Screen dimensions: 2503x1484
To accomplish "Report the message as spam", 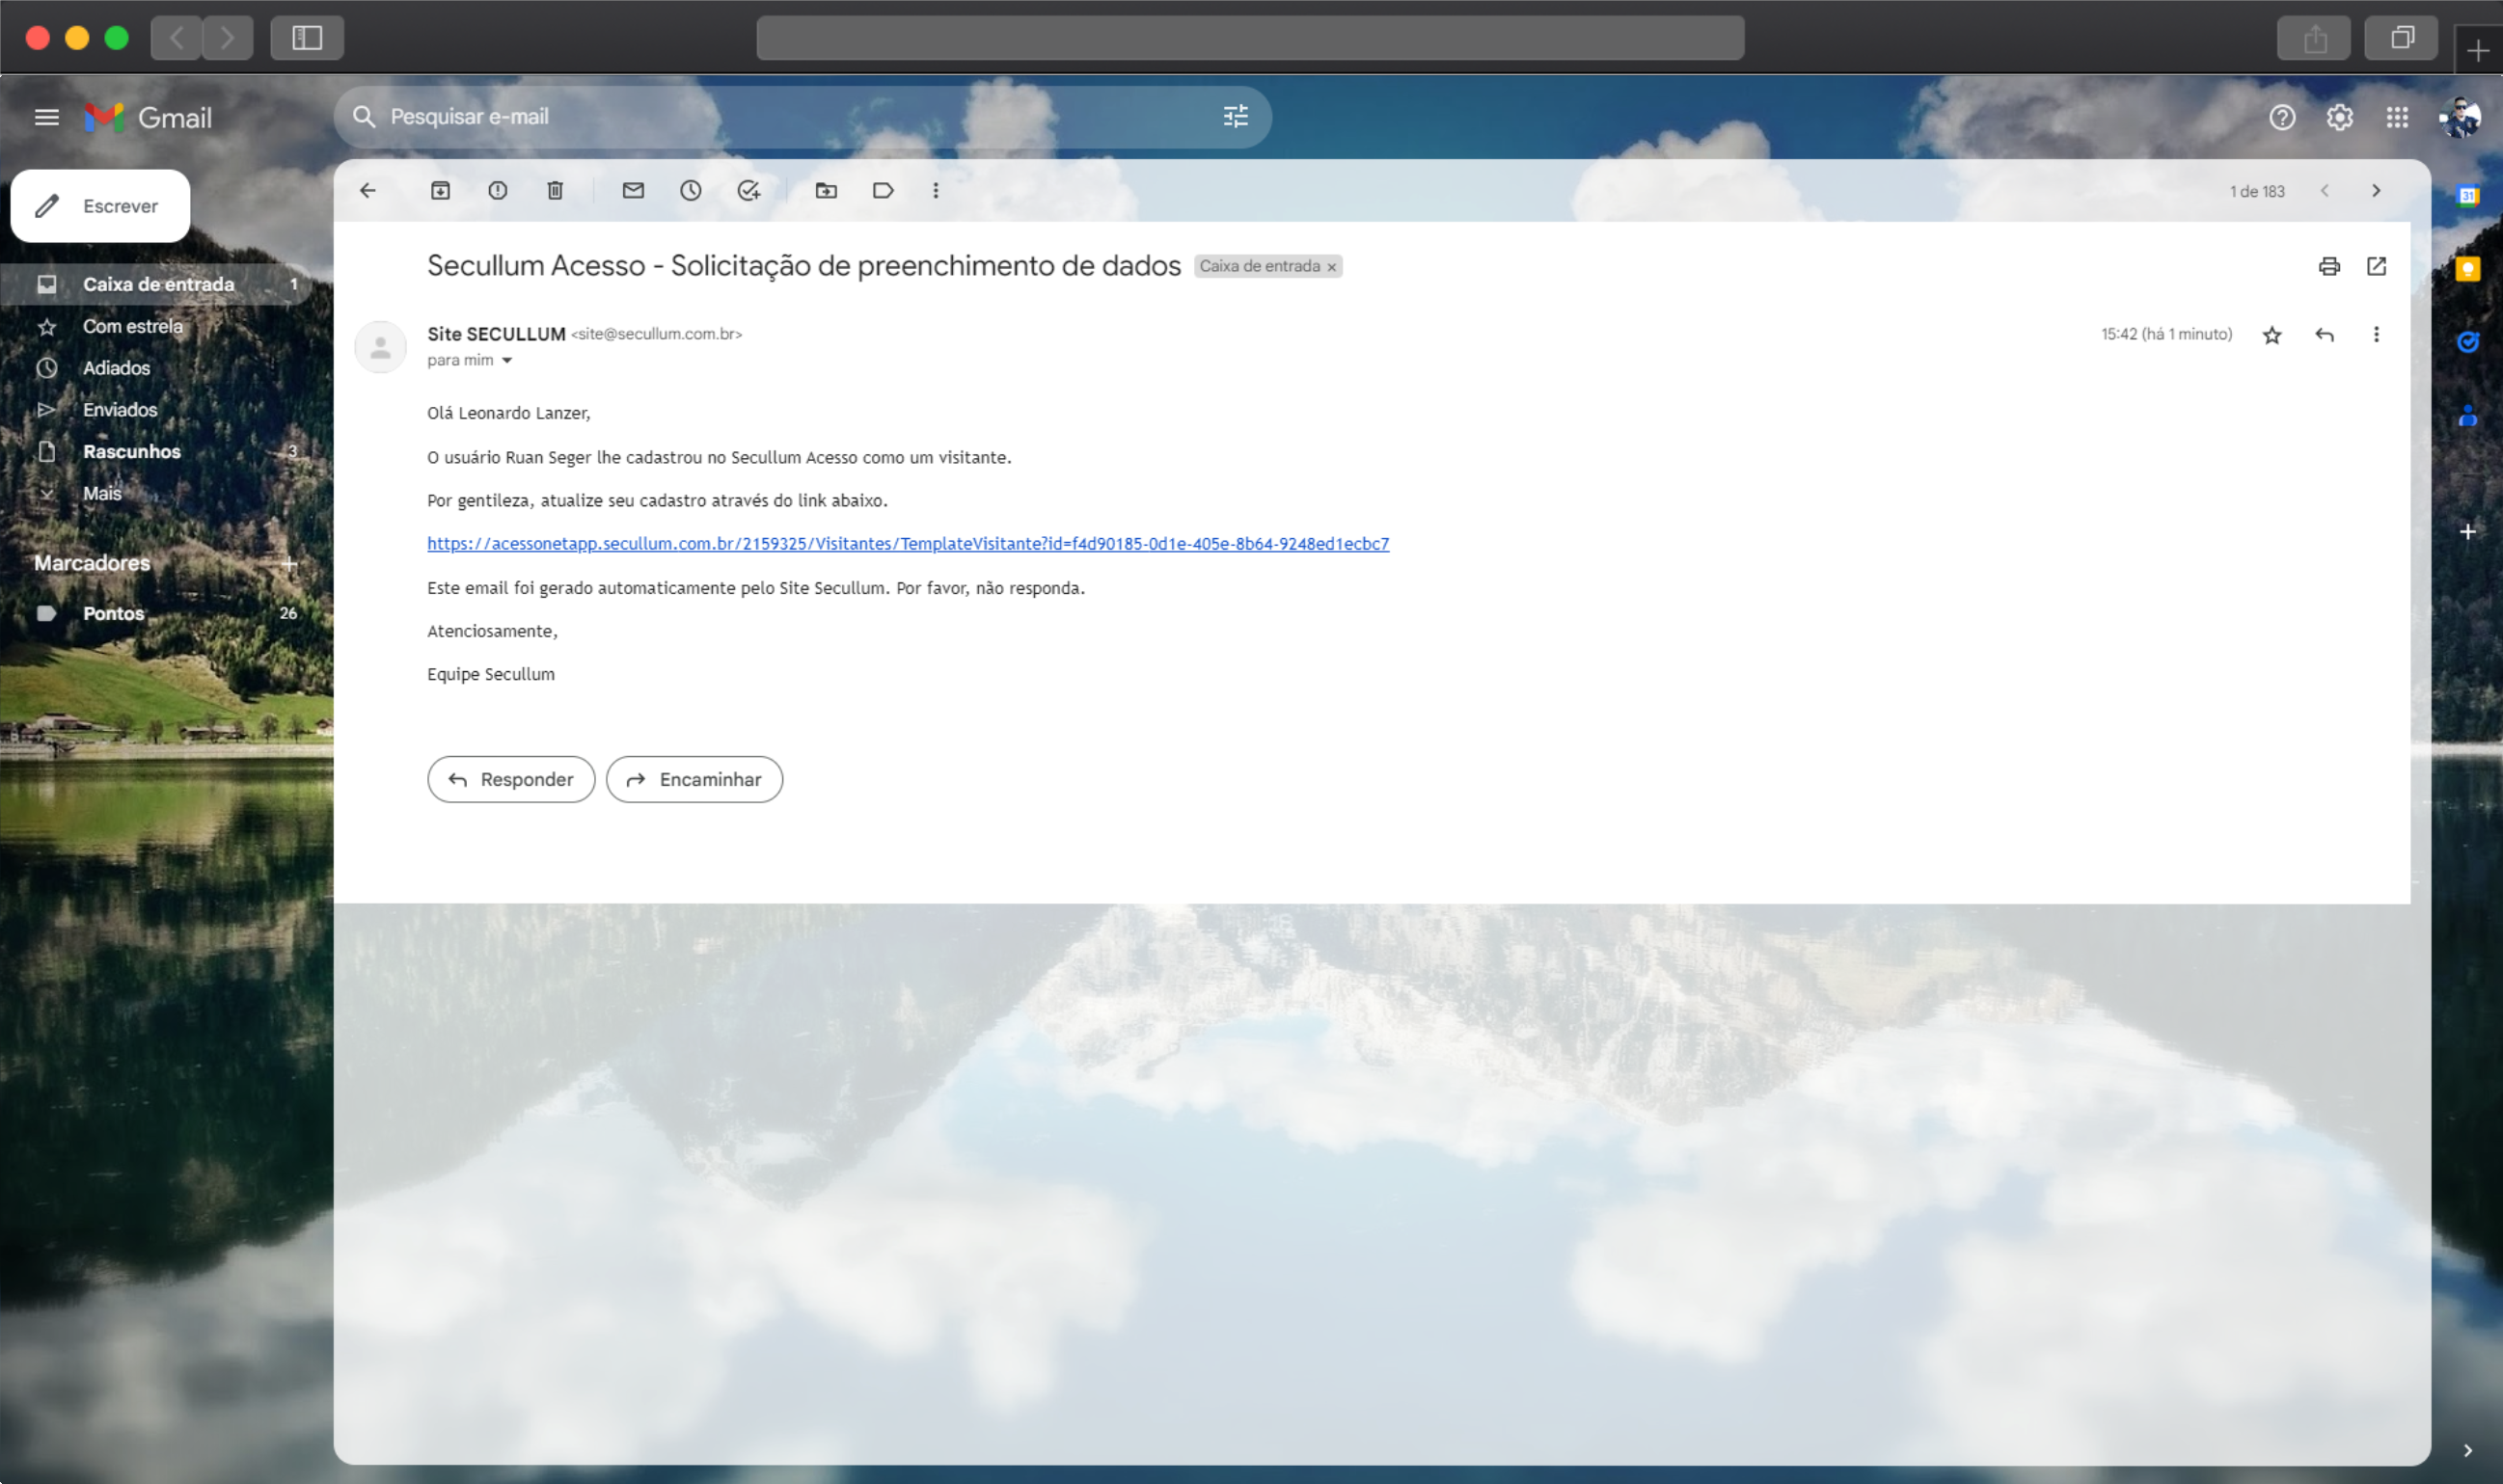I will [x=497, y=190].
